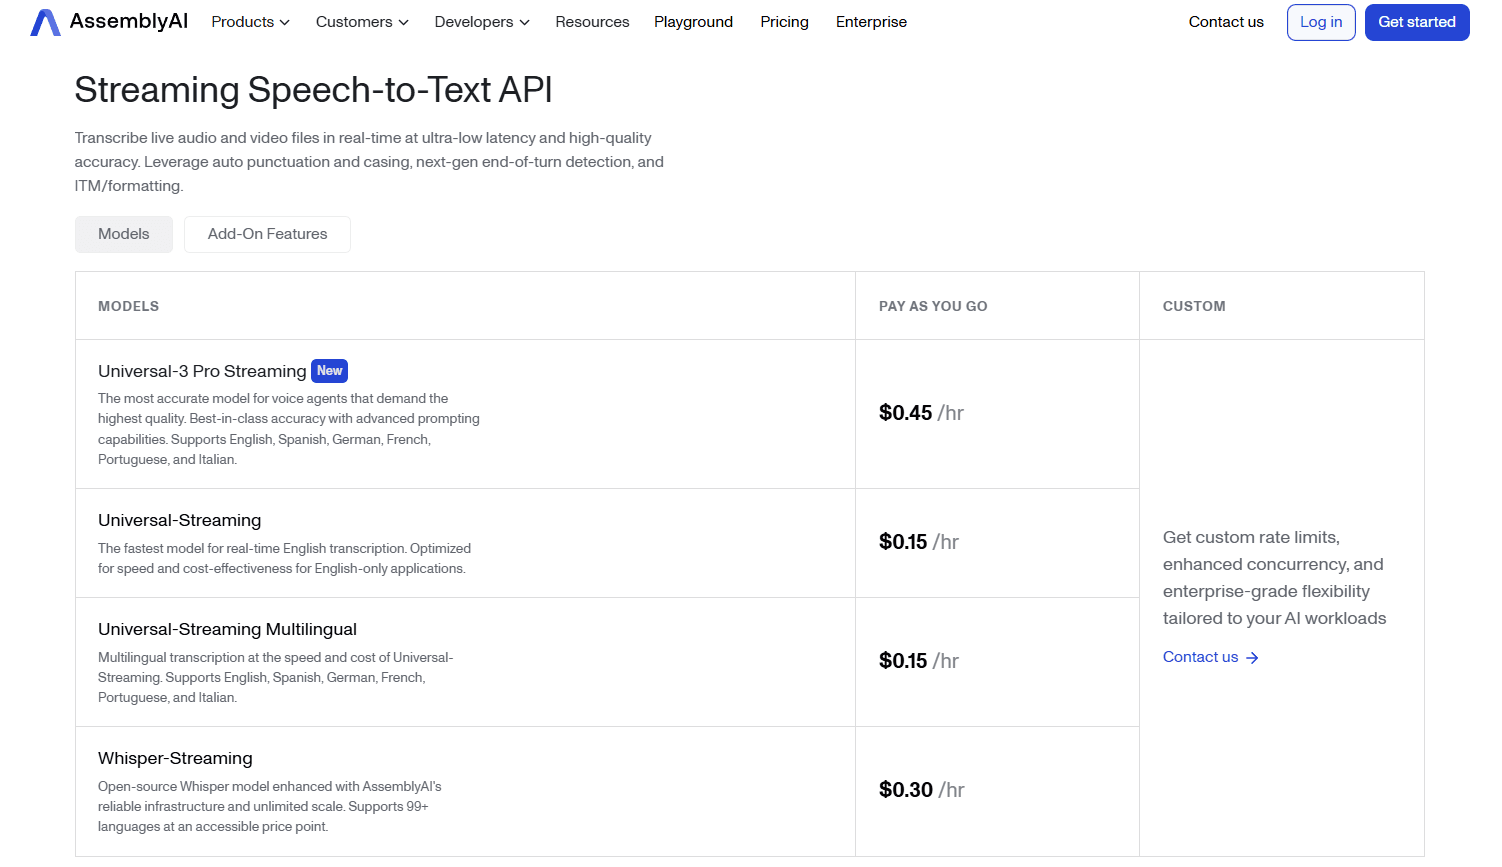The height and width of the screenshot is (867, 1502).
Task: Click the CUSTOM column header
Action: (1194, 306)
